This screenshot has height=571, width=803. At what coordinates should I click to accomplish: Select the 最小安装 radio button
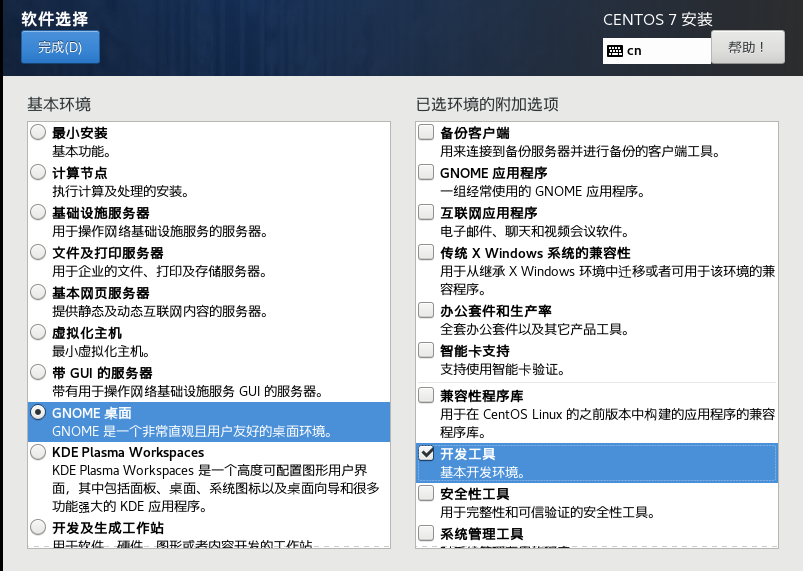coord(38,132)
